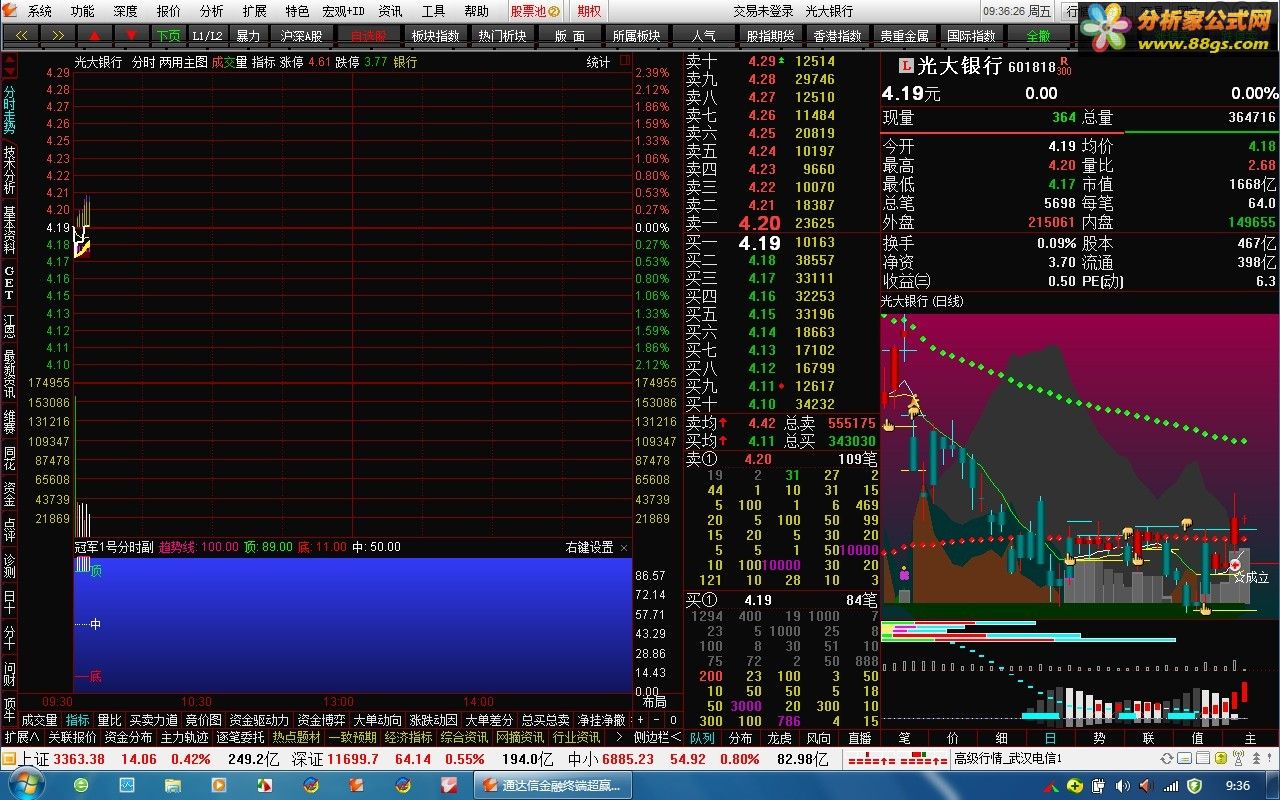1280x800 pixels.
Task: Click the 期权 options button
Action: (x=589, y=11)
